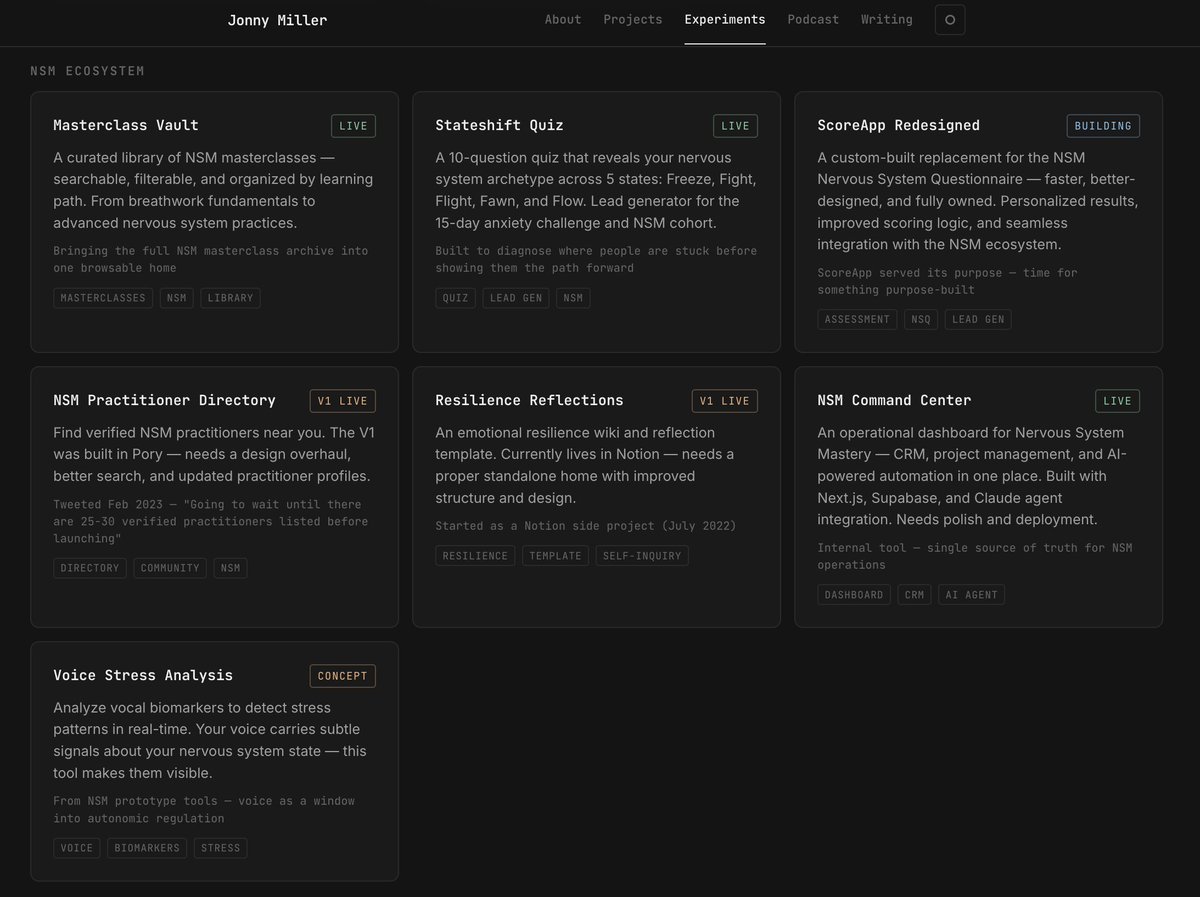This screenshot has width=1200, height=897.
Task: Toggle the theme switch icon in navbar
Action: [950, 20]
